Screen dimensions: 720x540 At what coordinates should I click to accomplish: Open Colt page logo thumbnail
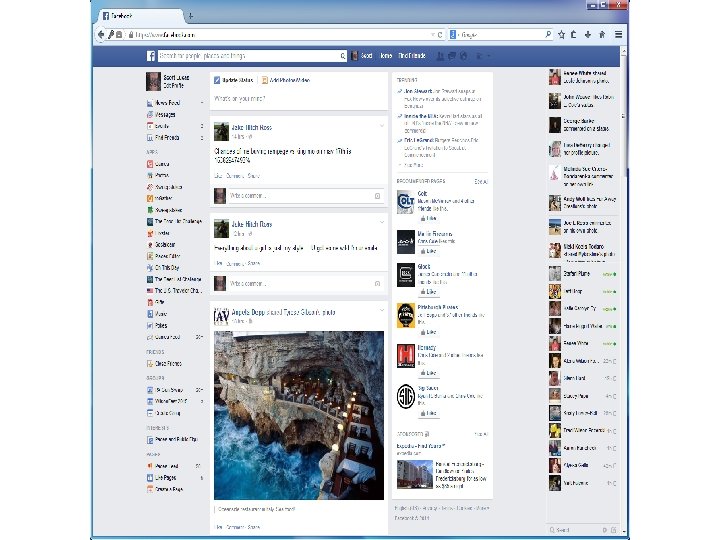tap(406, 202)
